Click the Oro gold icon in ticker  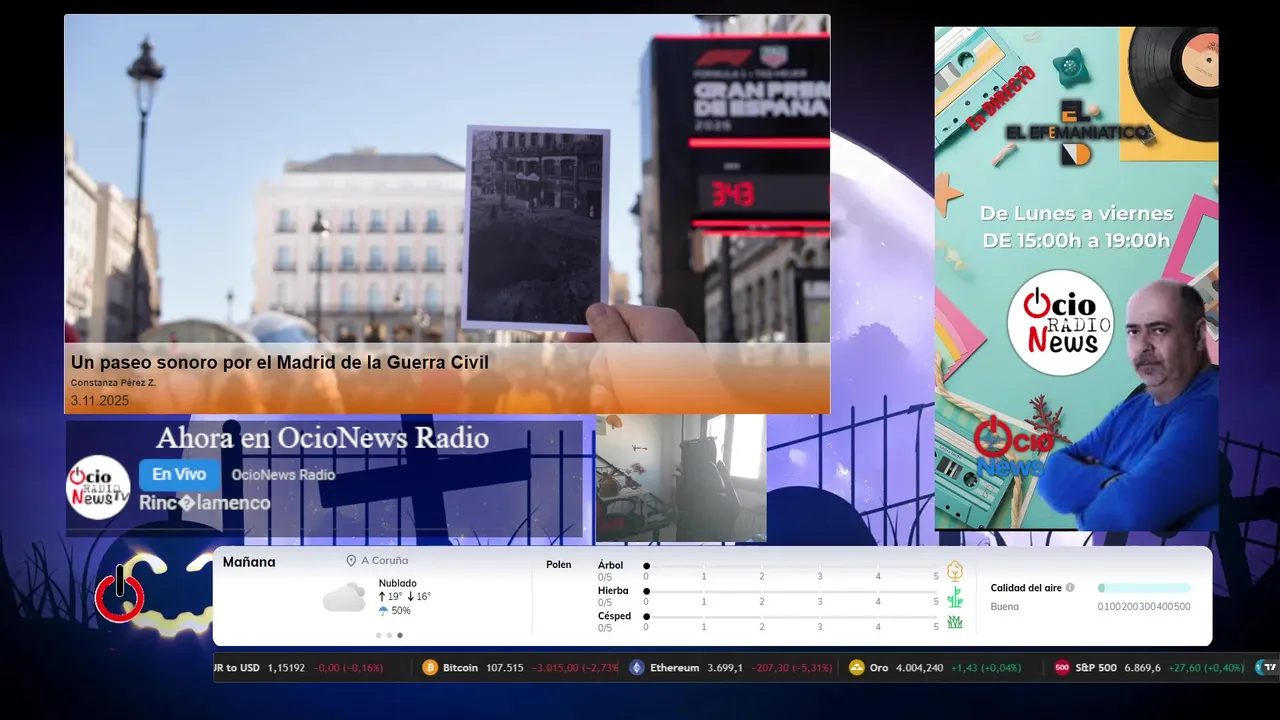pos(856,668)
